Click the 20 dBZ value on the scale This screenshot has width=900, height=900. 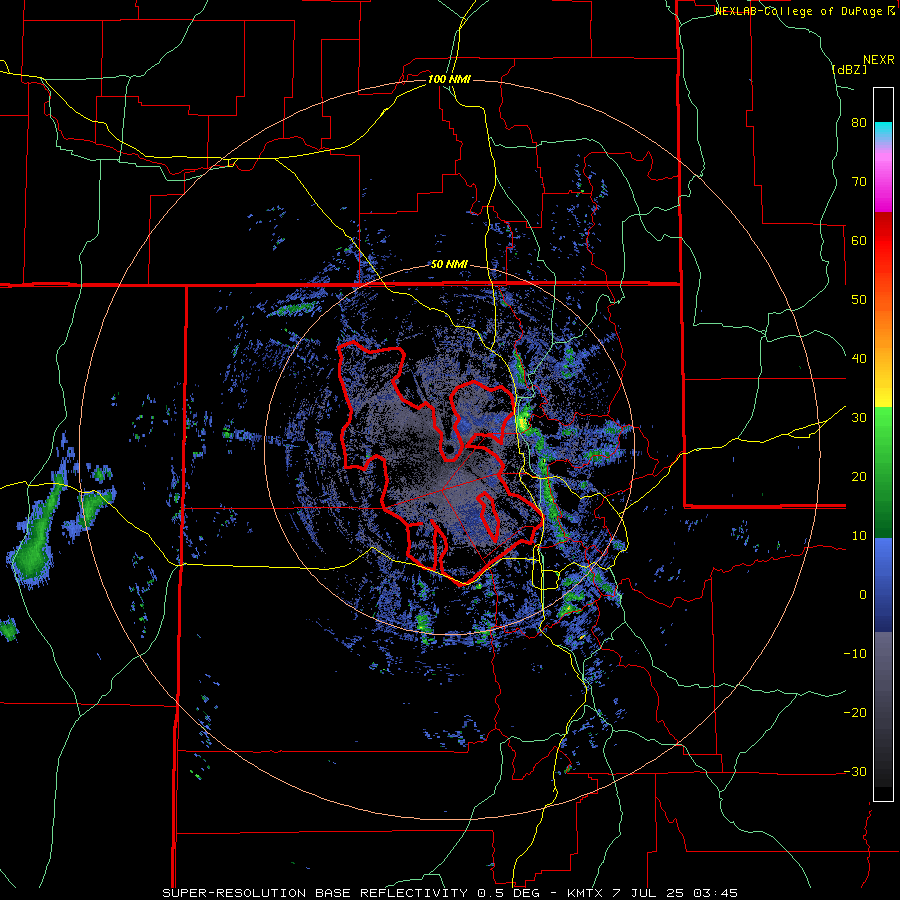coord(859,477)
